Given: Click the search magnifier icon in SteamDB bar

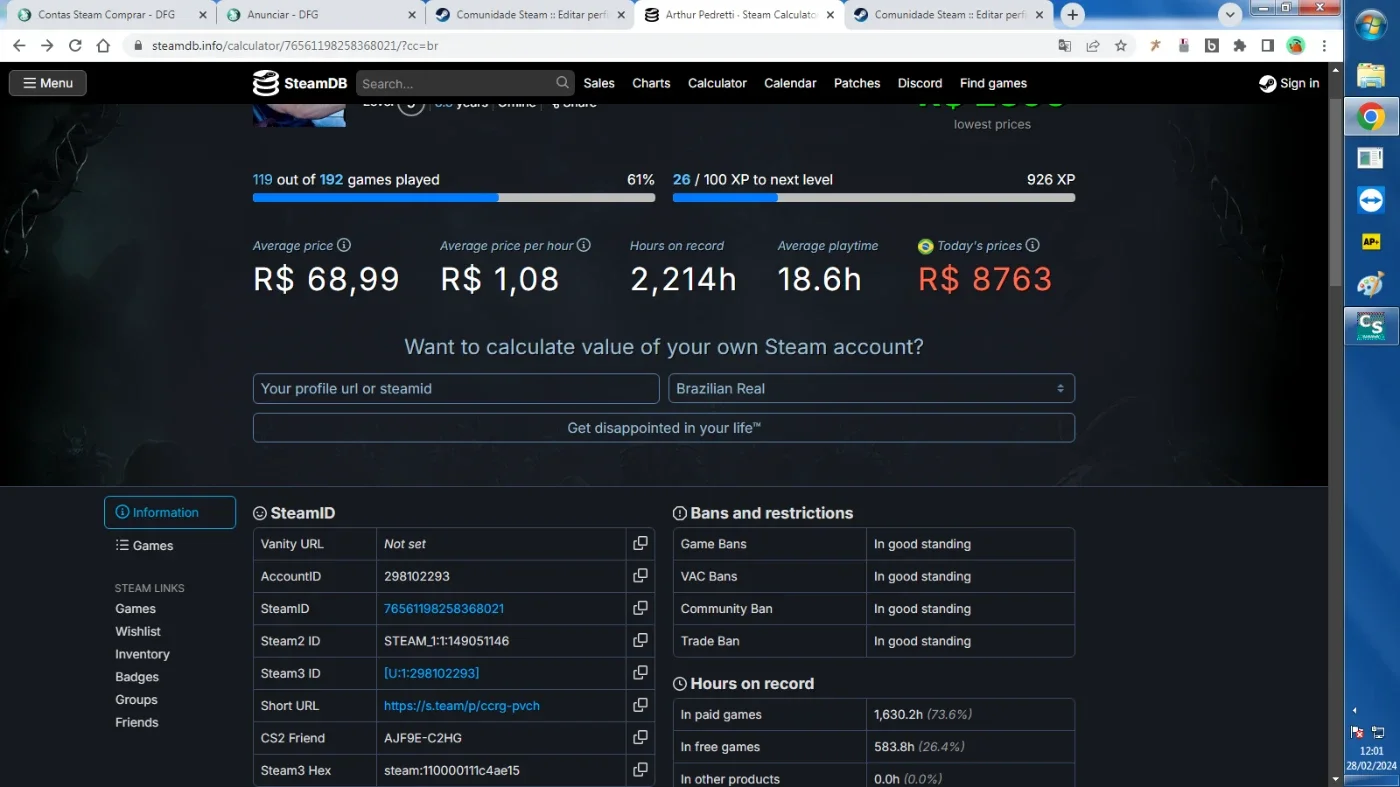Looking at the screenshot, I should pyautogui.click(x=563, y=83).
